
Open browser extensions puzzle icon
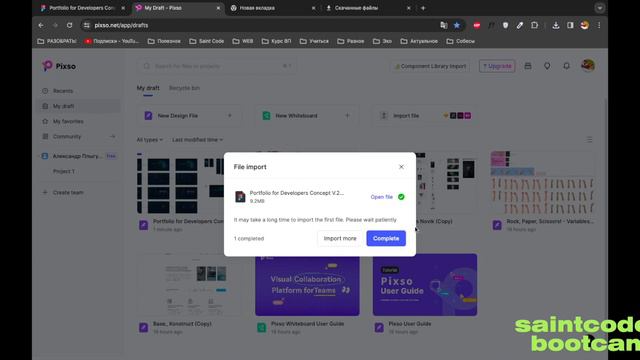(534, 25)
